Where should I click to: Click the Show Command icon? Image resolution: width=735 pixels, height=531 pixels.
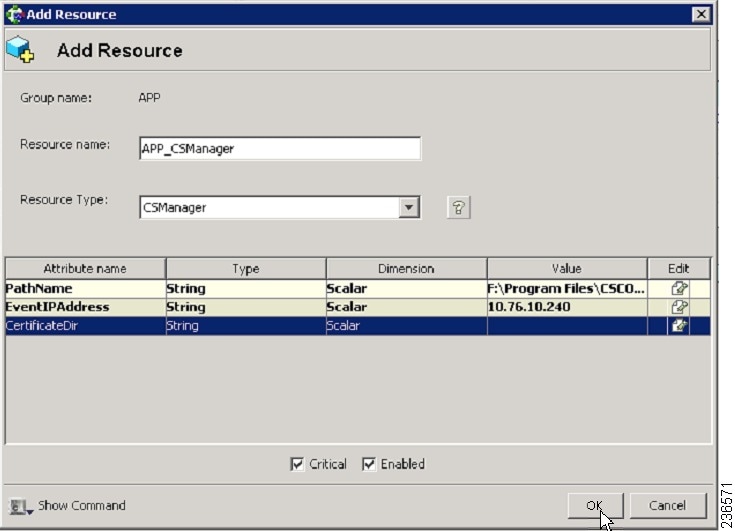21,506
